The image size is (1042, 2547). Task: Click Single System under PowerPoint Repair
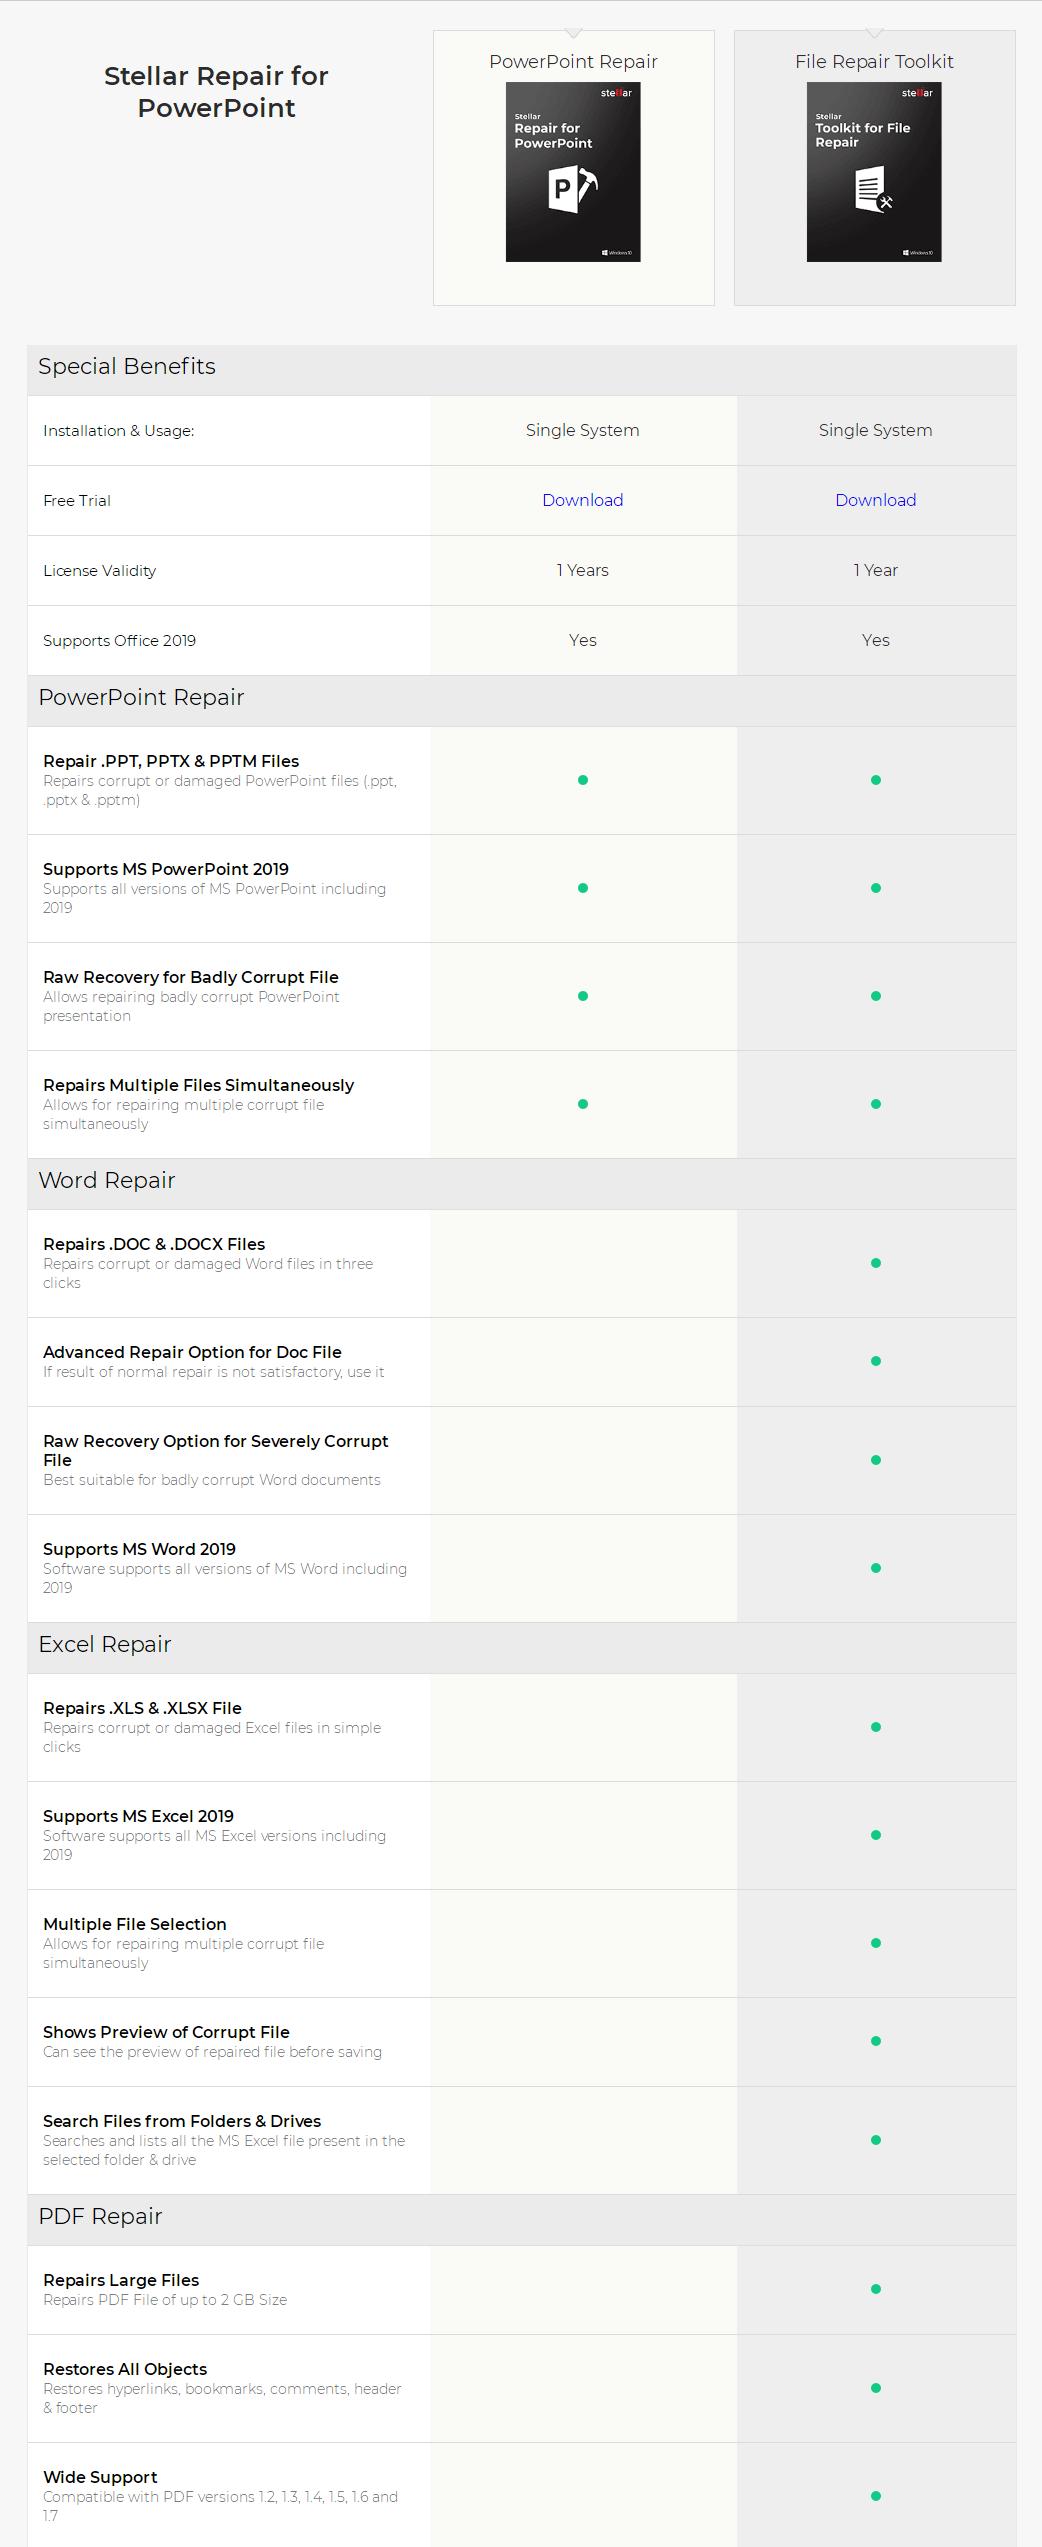[583, 430]
